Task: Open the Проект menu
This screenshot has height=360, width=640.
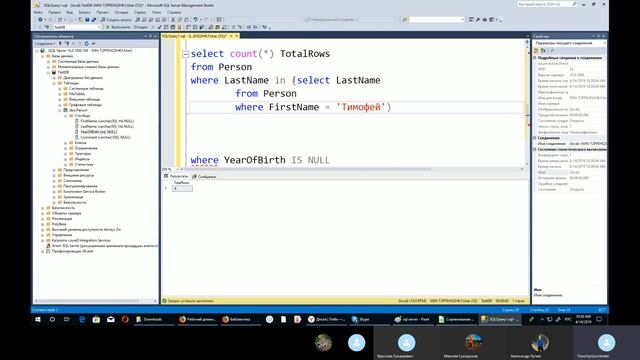Action: 102,12
